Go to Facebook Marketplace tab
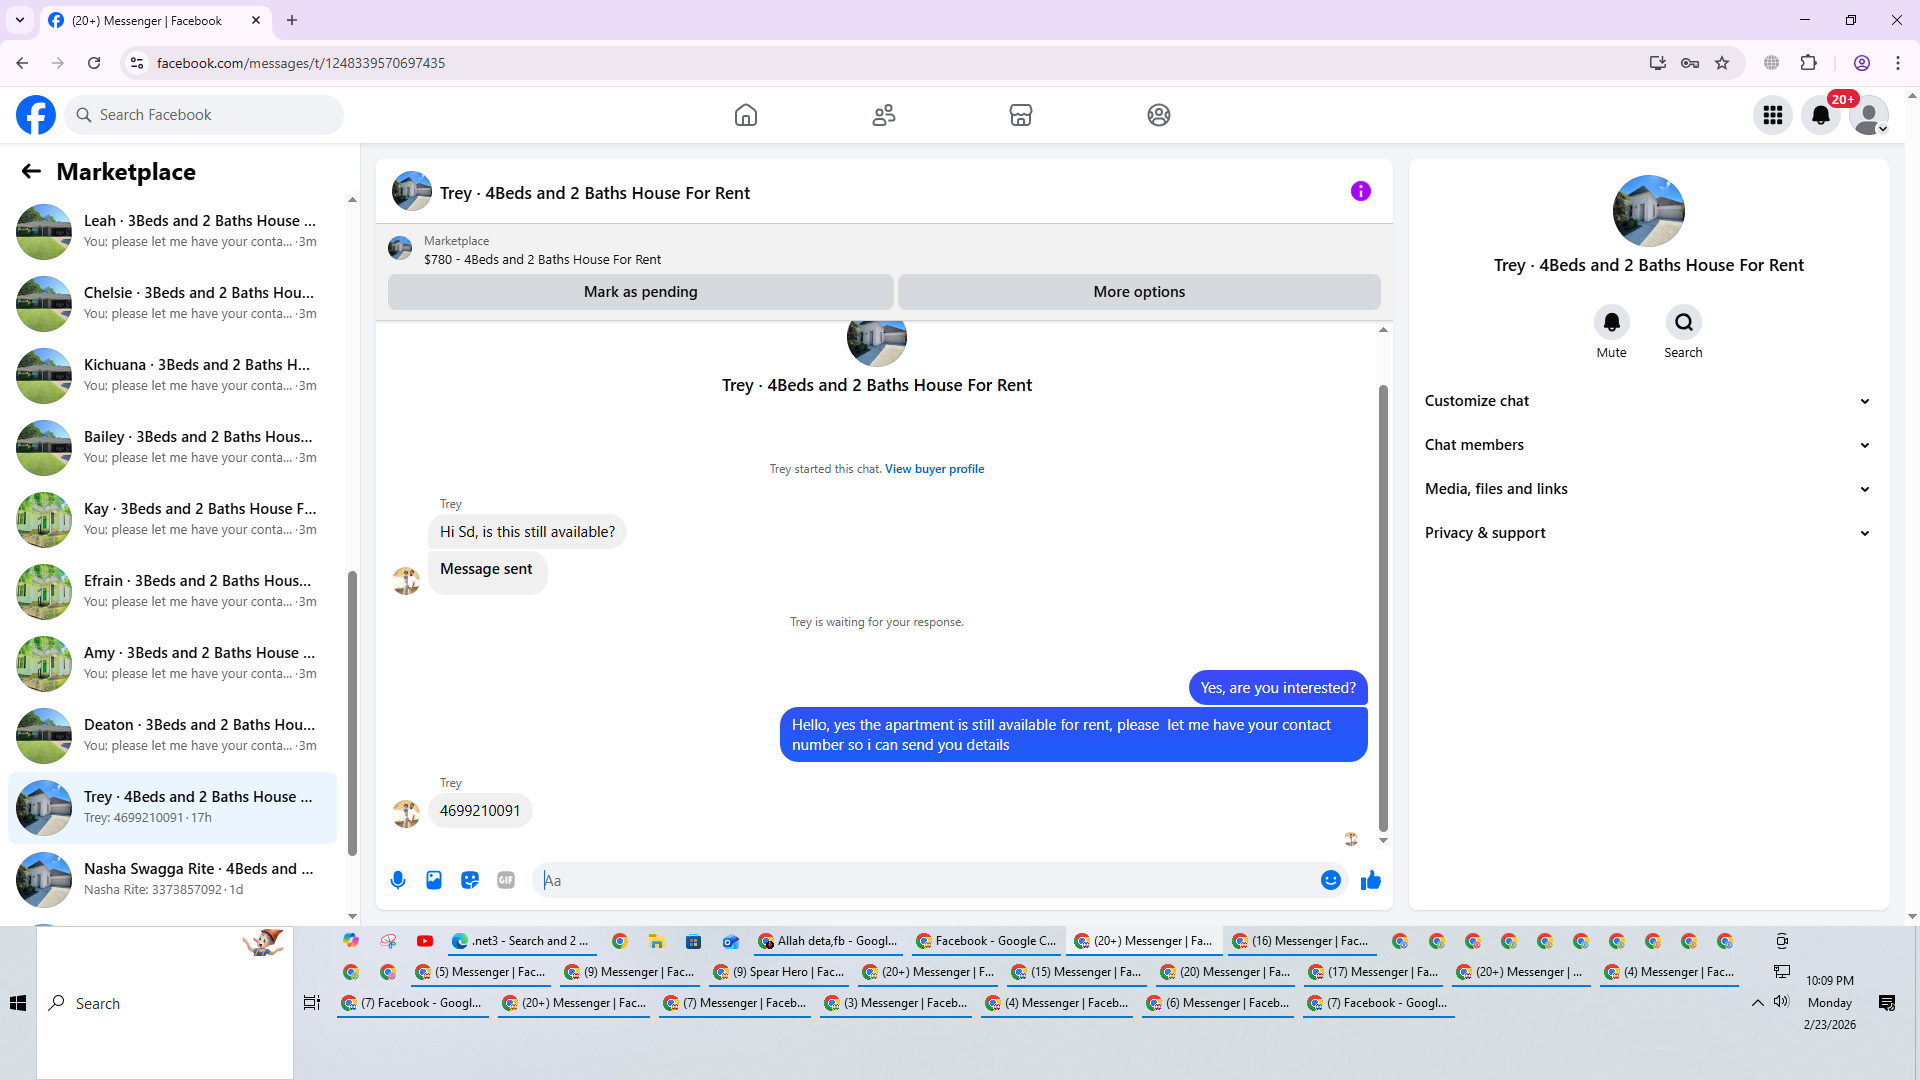1920x1080 pixels. coord(1020,115)
